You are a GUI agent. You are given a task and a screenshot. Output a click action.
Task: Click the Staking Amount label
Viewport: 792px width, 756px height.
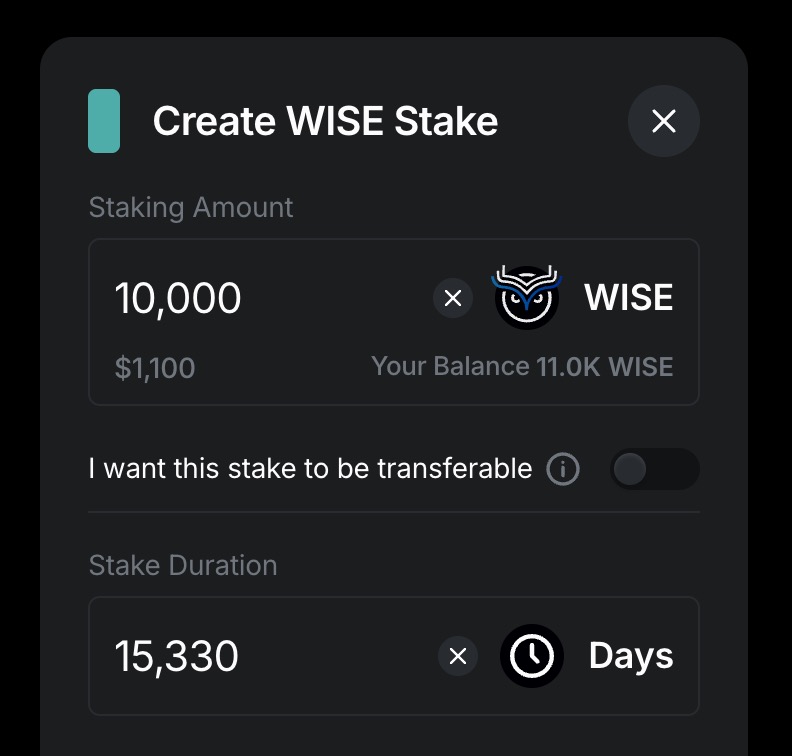tap(191, 207)
